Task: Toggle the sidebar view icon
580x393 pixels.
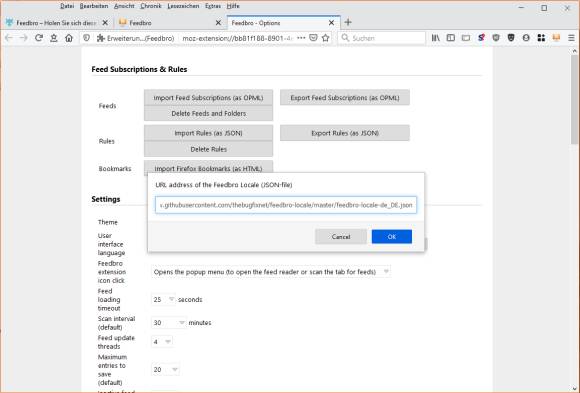Action: tap(451, 38)
